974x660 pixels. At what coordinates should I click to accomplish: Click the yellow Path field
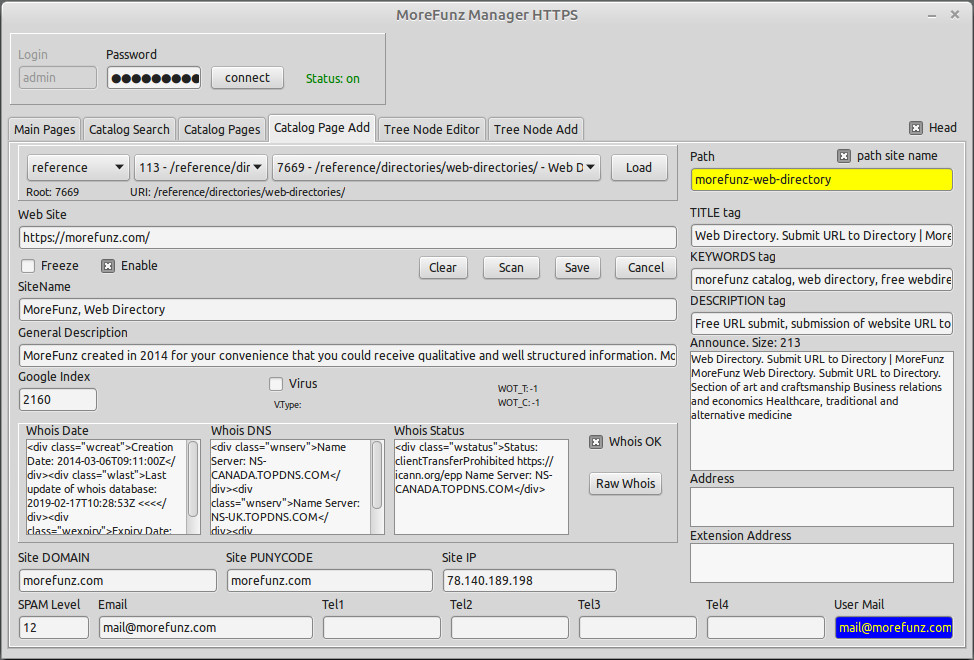click(822, 180)
